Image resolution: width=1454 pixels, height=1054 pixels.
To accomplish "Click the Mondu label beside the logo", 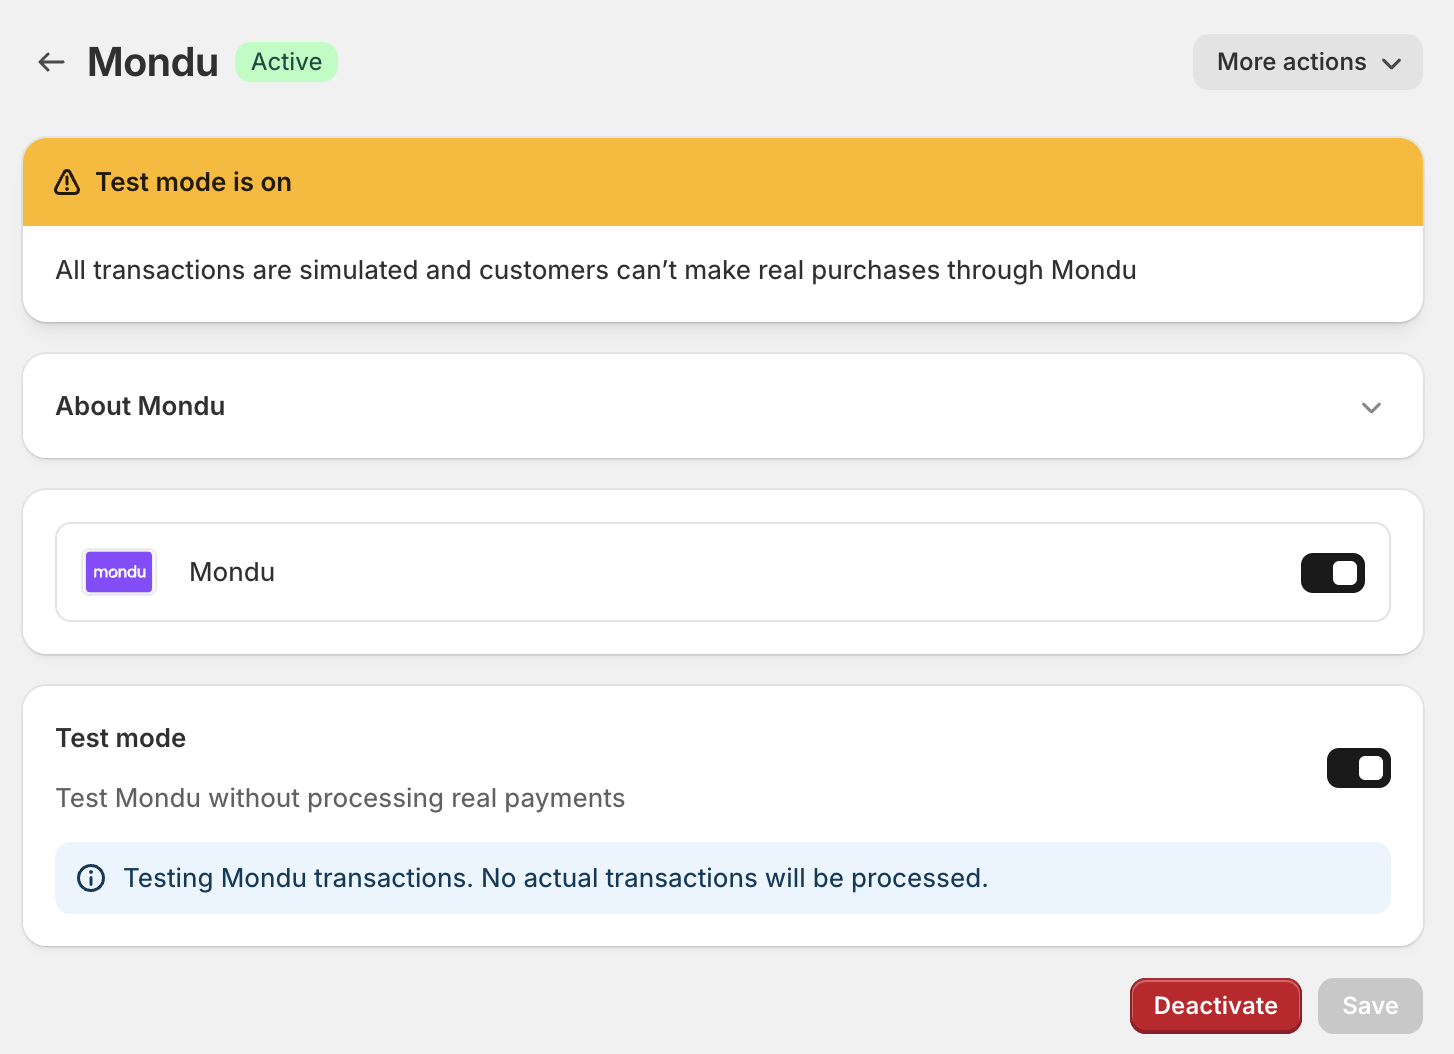I will click(232, 572).
